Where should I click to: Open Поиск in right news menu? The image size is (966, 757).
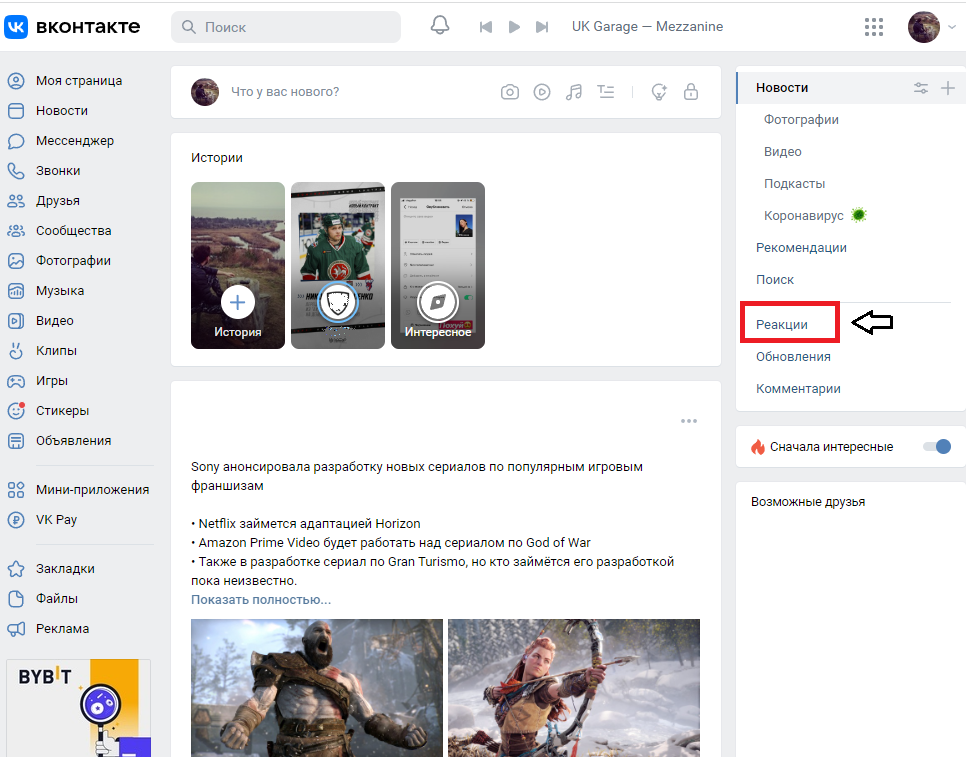pyautogui.click(x=774, y=280)
